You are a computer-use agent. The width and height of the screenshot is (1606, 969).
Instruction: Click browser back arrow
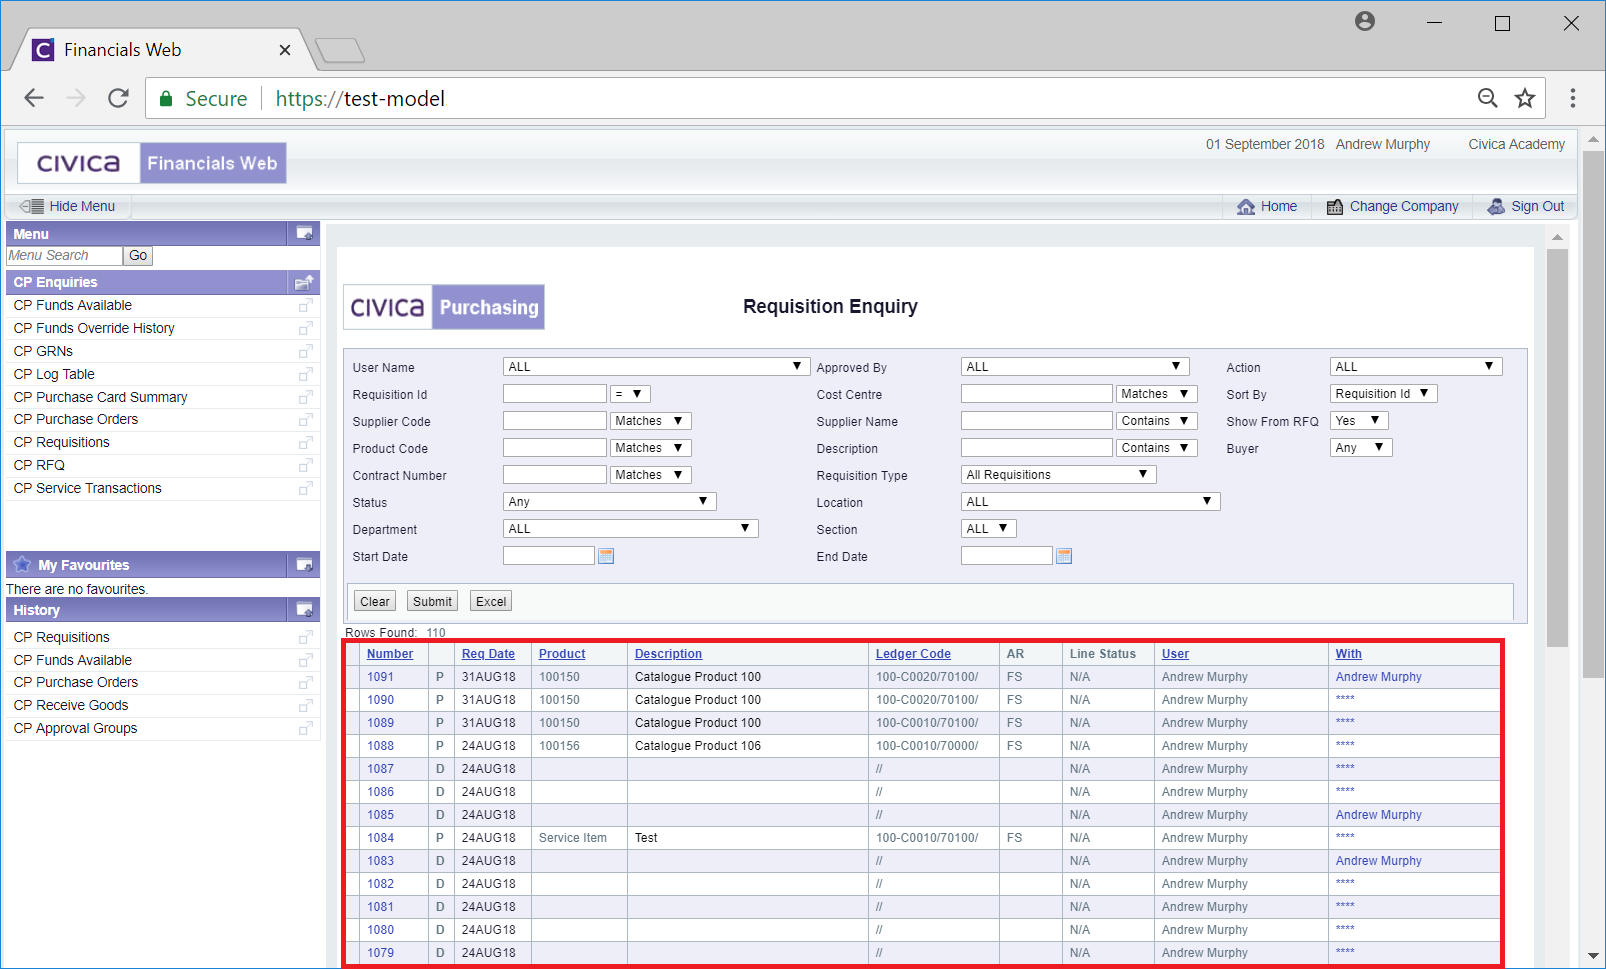pos(34,98)
